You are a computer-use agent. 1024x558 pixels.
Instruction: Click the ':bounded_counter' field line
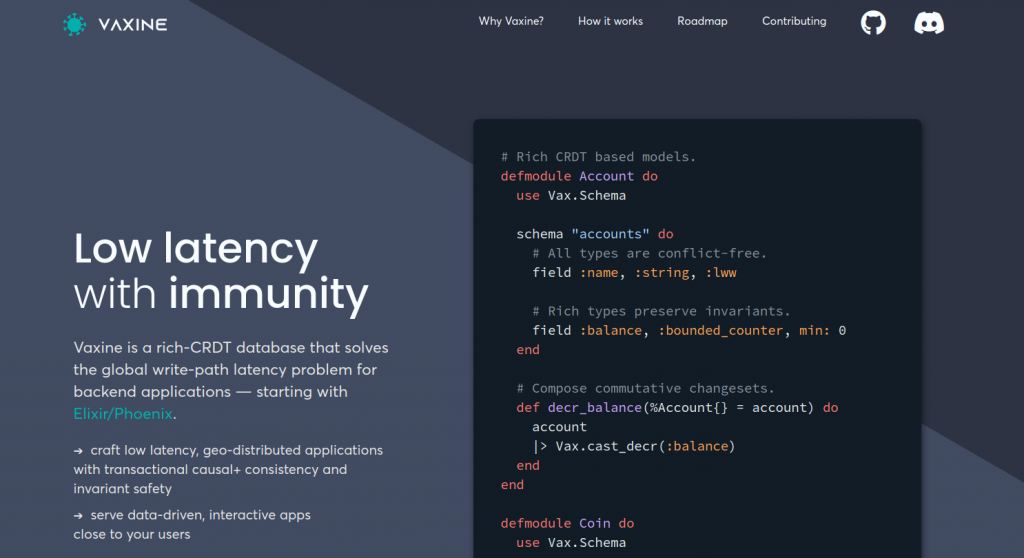[688, 331]
